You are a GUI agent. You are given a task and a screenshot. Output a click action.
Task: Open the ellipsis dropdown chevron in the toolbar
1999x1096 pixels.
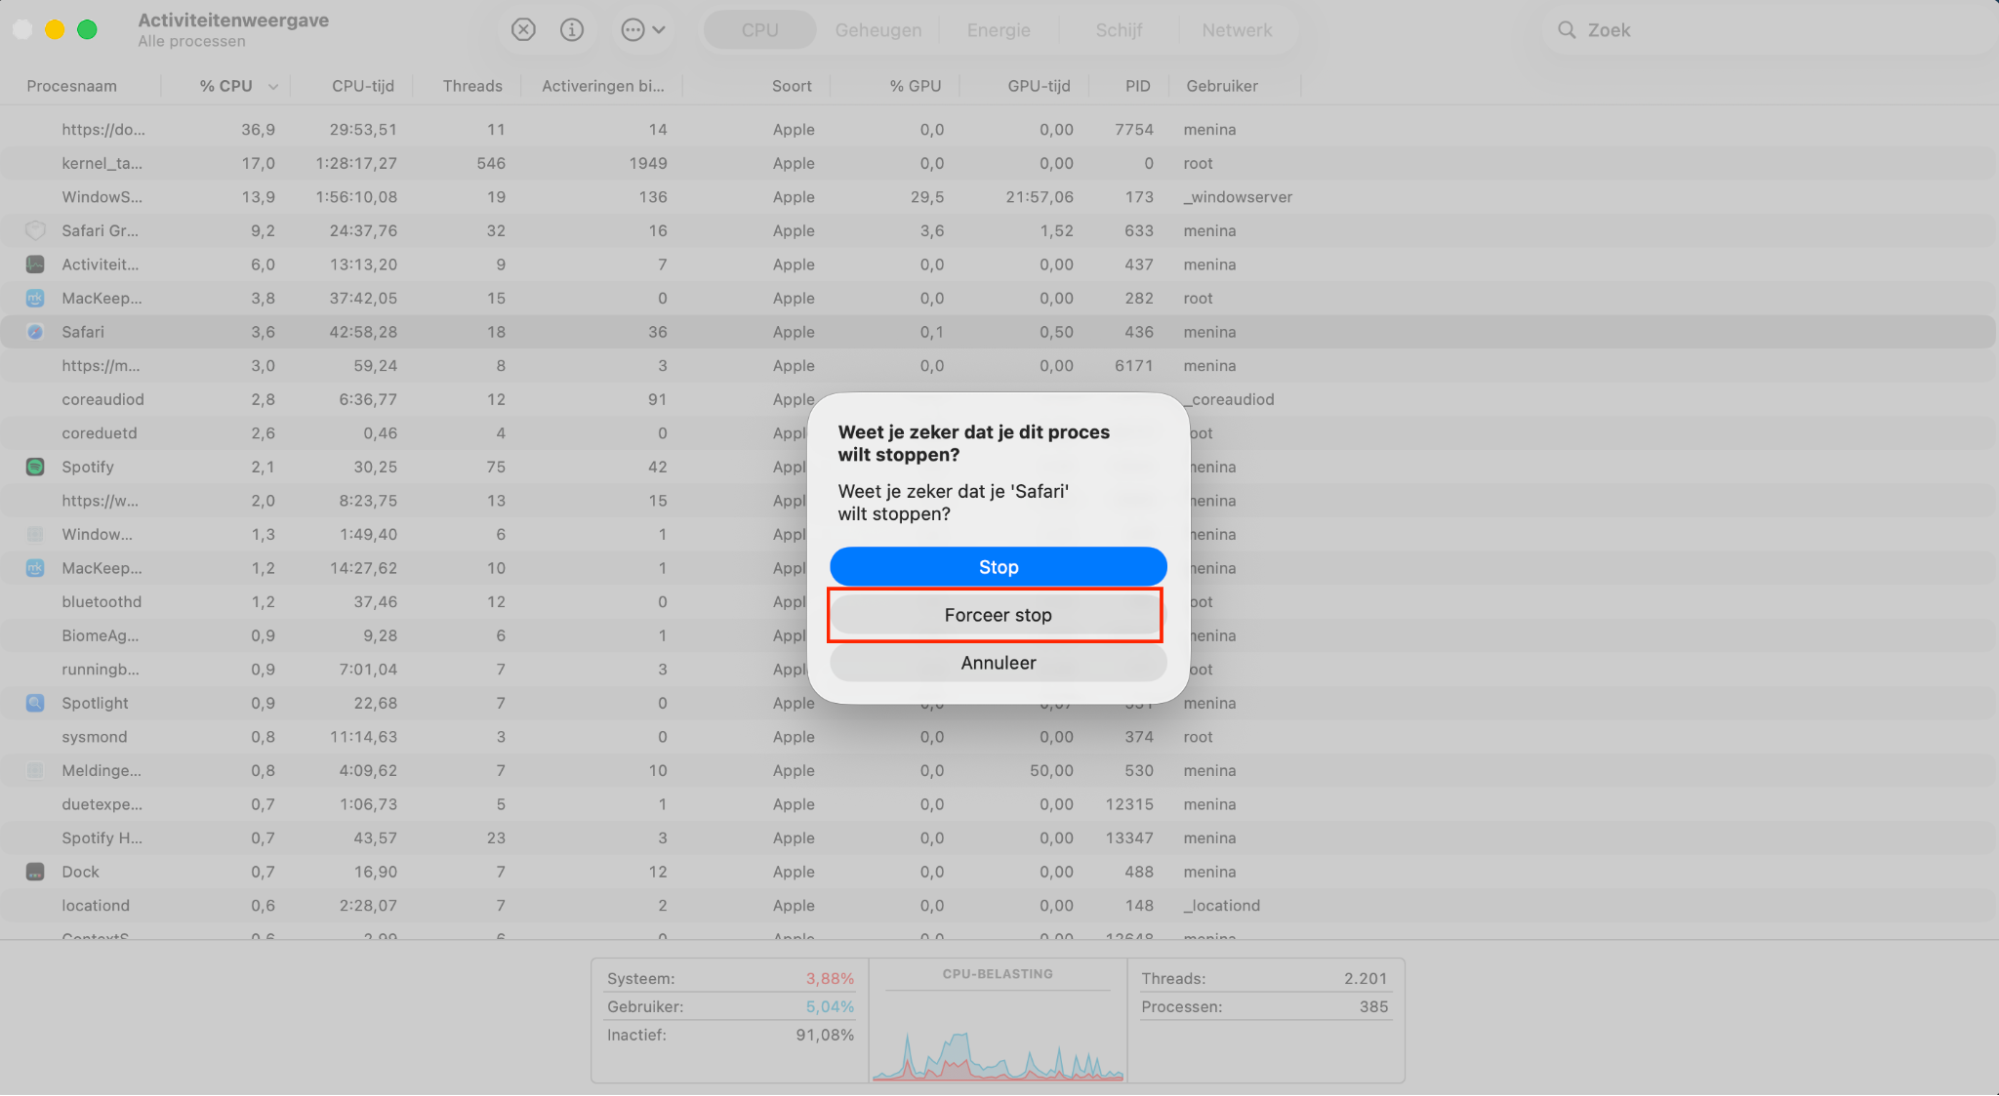click(x=659, y=29)
